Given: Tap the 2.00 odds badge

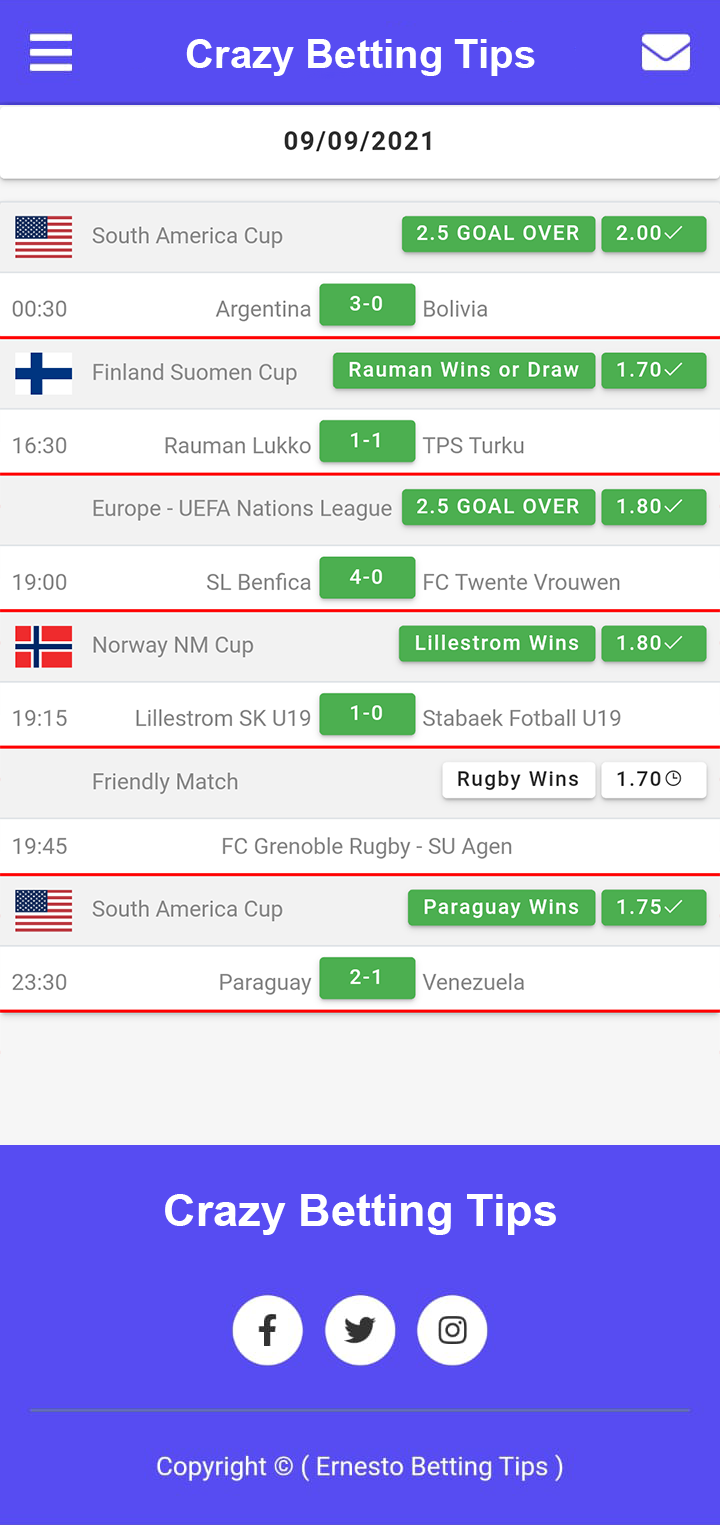Looking at the screenshot, I should click(654, 233).
